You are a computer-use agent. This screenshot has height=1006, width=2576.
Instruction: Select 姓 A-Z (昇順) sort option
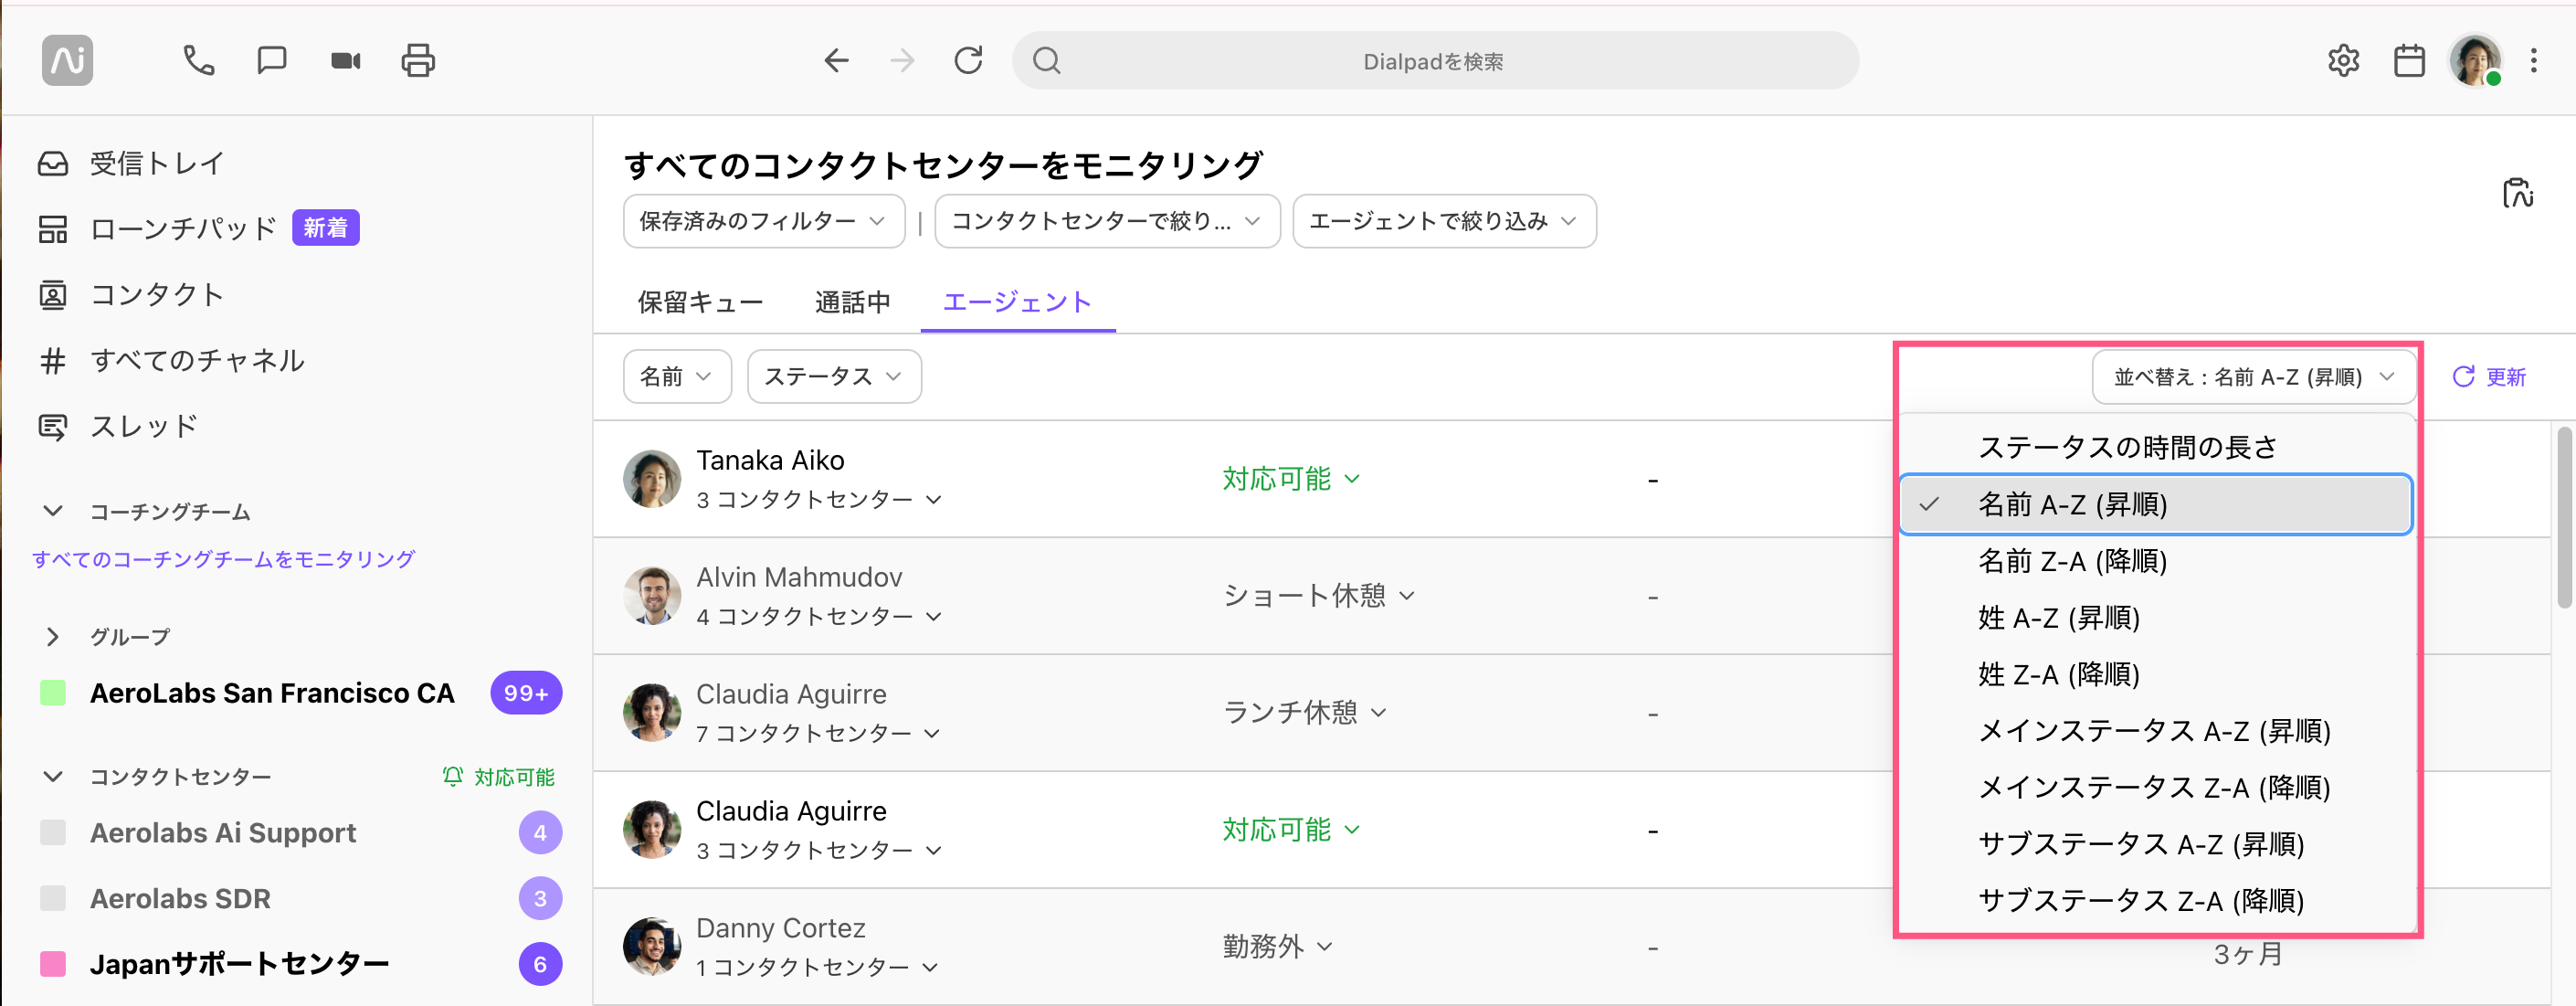(x=2156, y=617)
